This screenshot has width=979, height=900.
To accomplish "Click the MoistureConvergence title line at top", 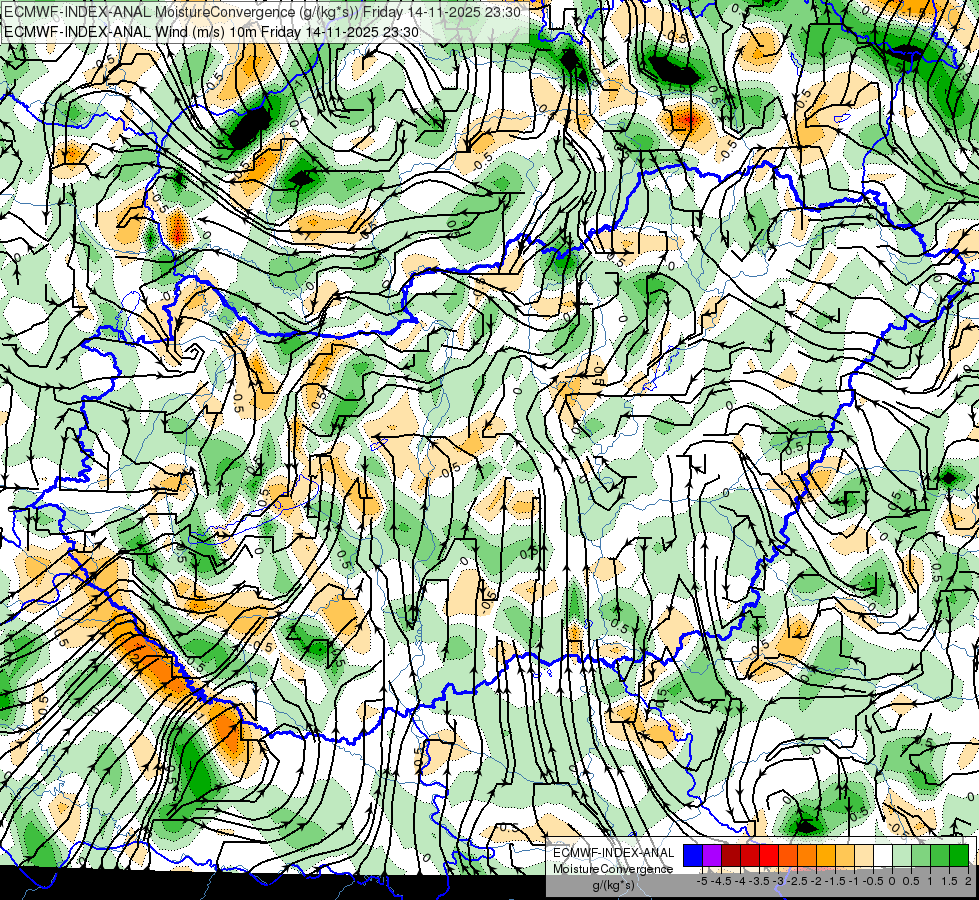I will click(x=262, y=12).
